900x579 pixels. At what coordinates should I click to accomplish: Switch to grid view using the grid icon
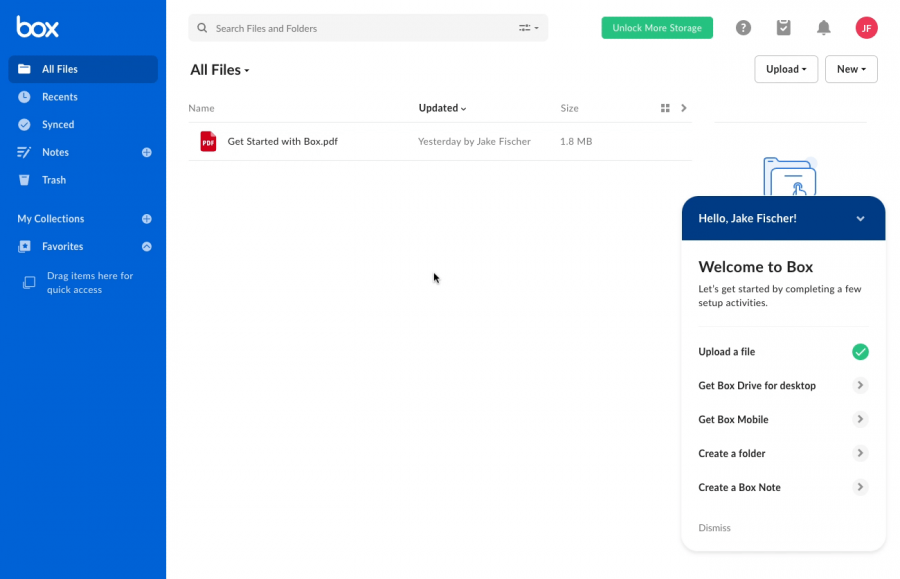click(666, 108)
